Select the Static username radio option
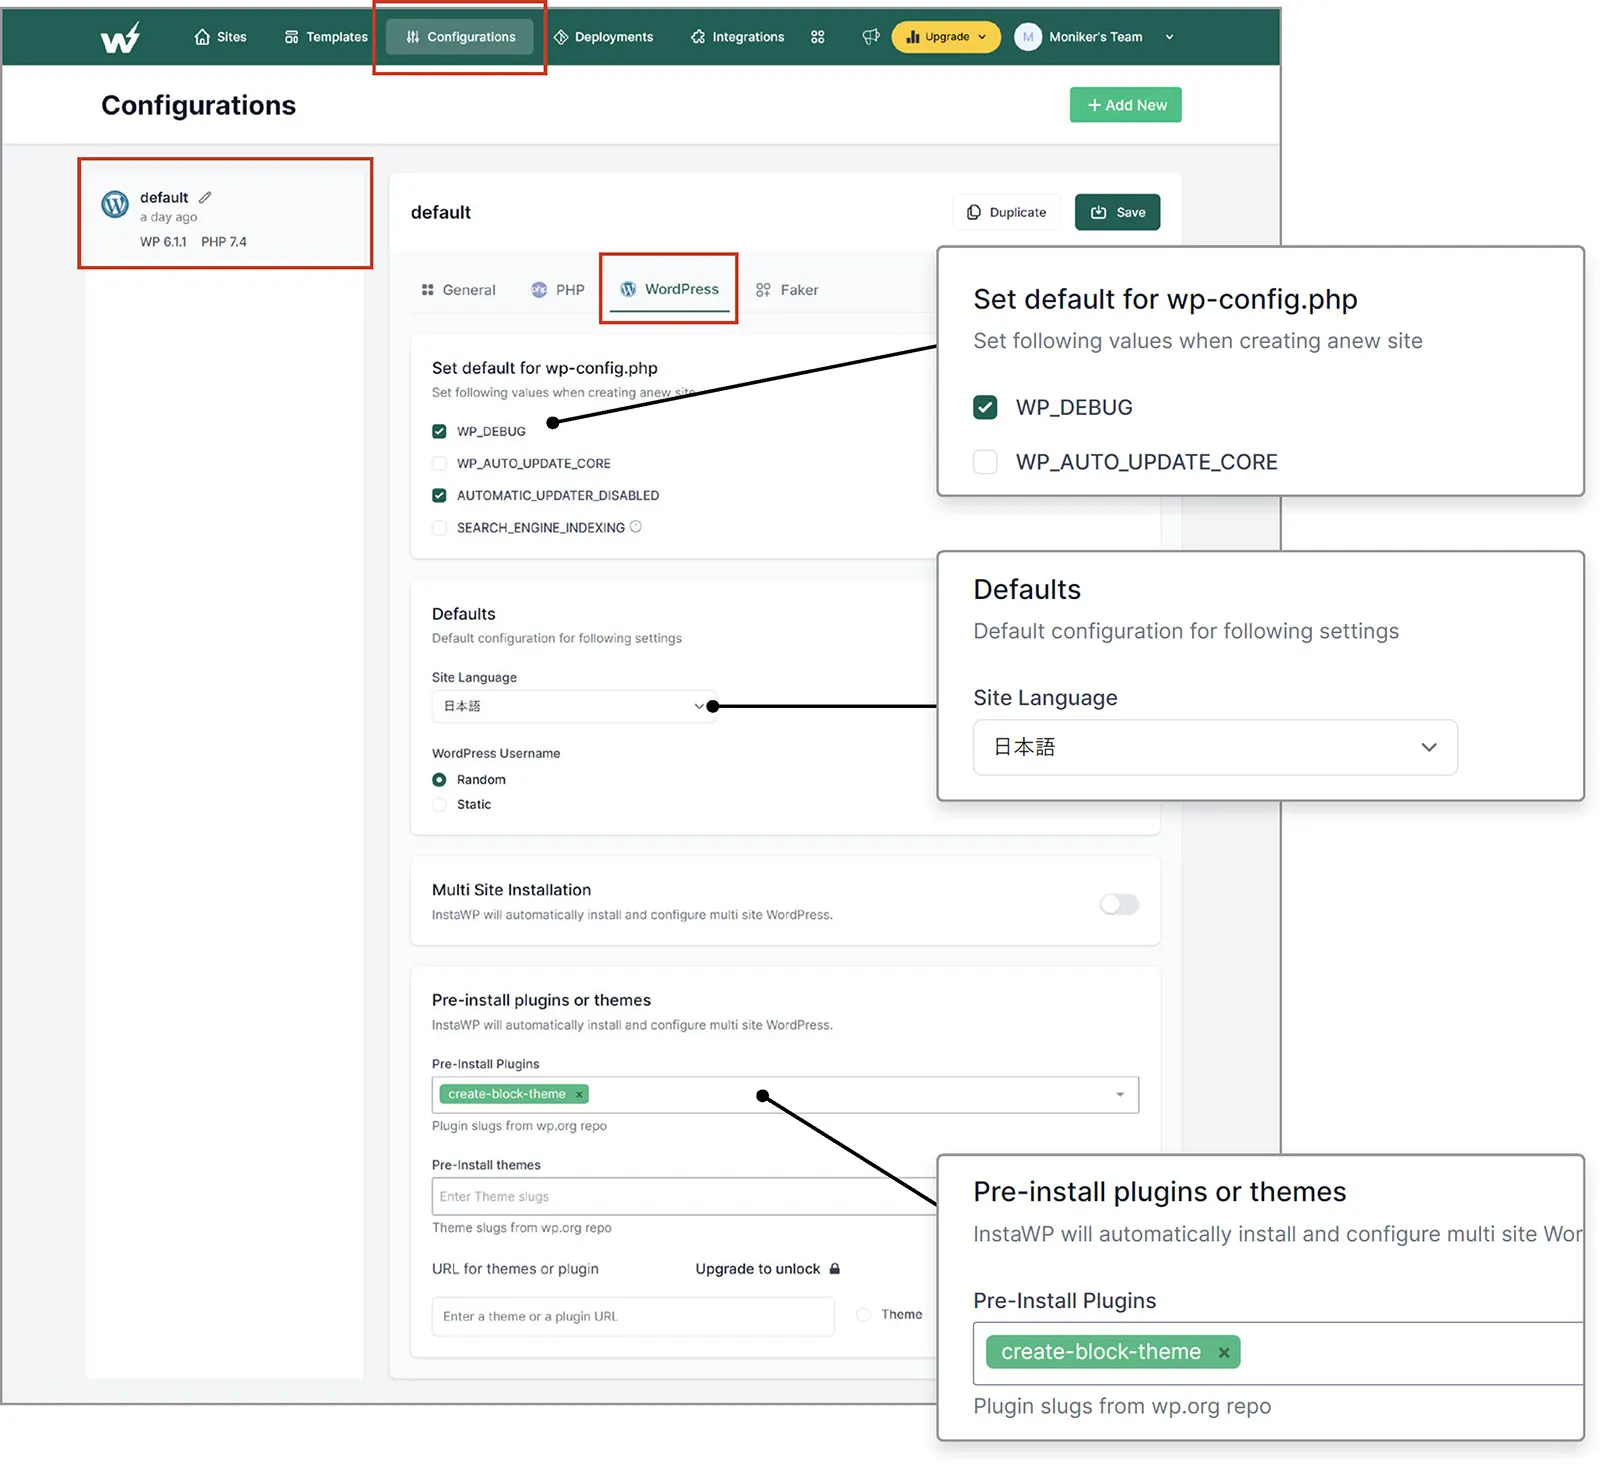Image resolution: width=1600 pixels, height=1466 pixels. 439,804
